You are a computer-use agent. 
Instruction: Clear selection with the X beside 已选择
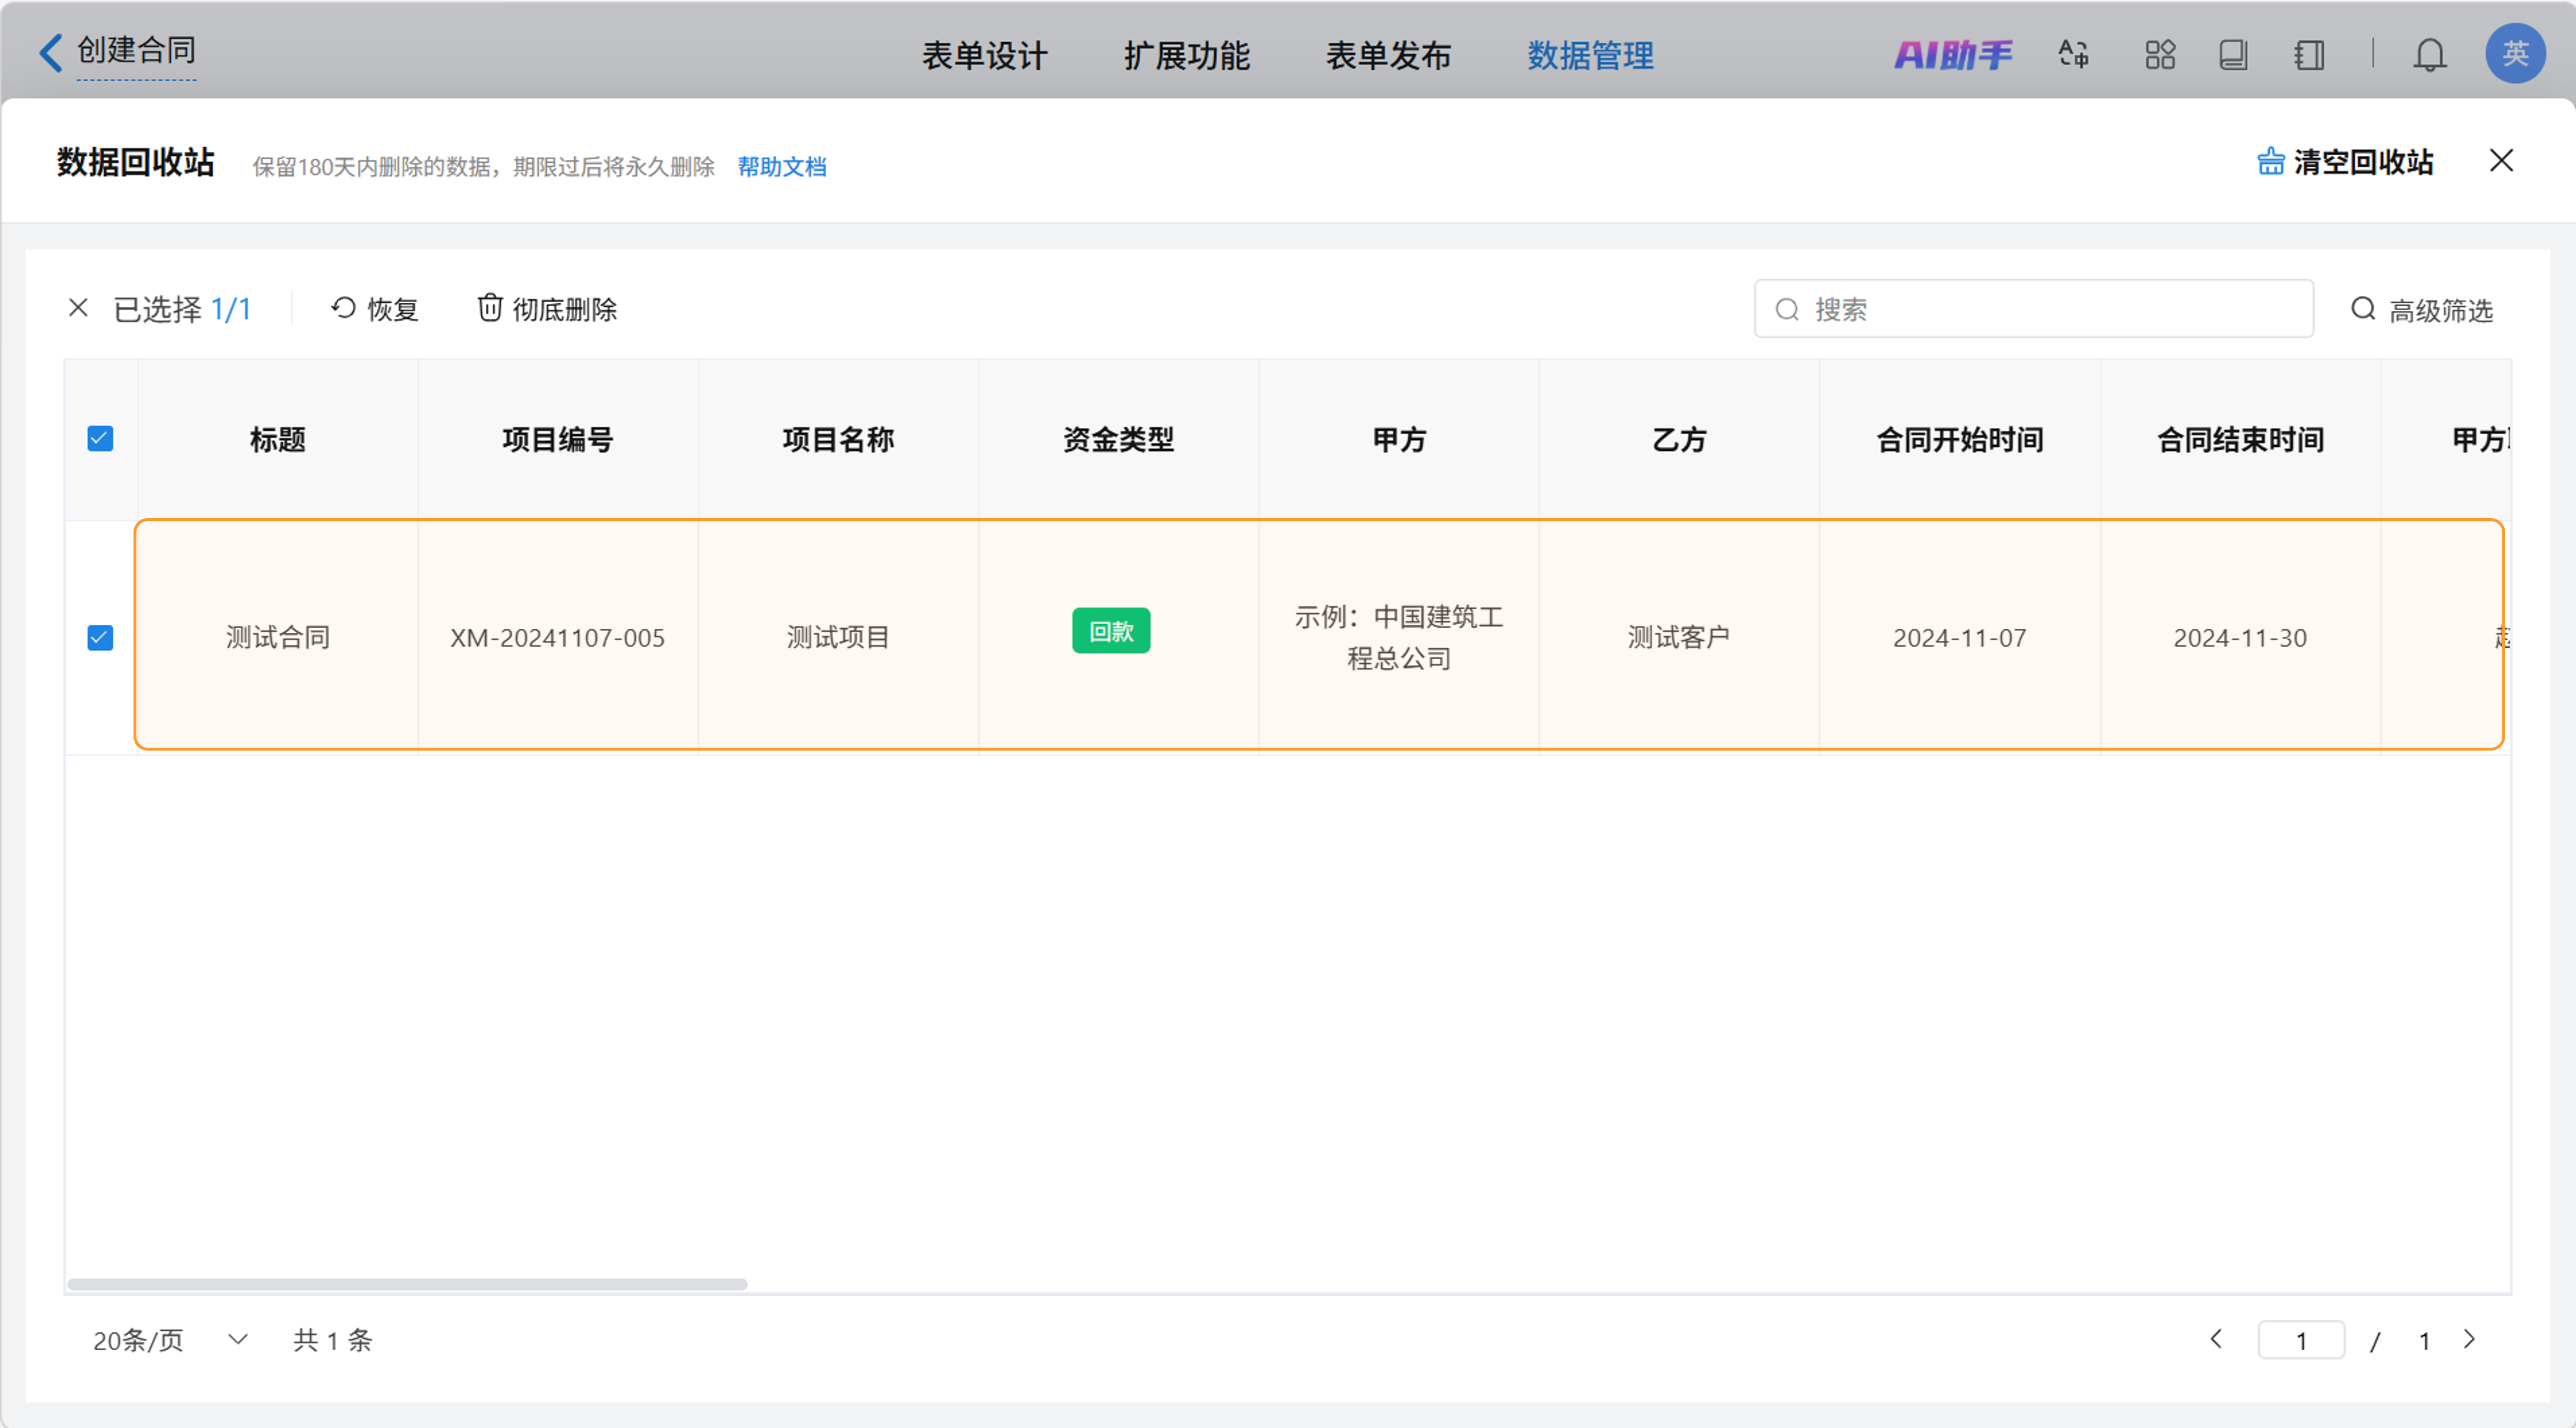(78, 308)
